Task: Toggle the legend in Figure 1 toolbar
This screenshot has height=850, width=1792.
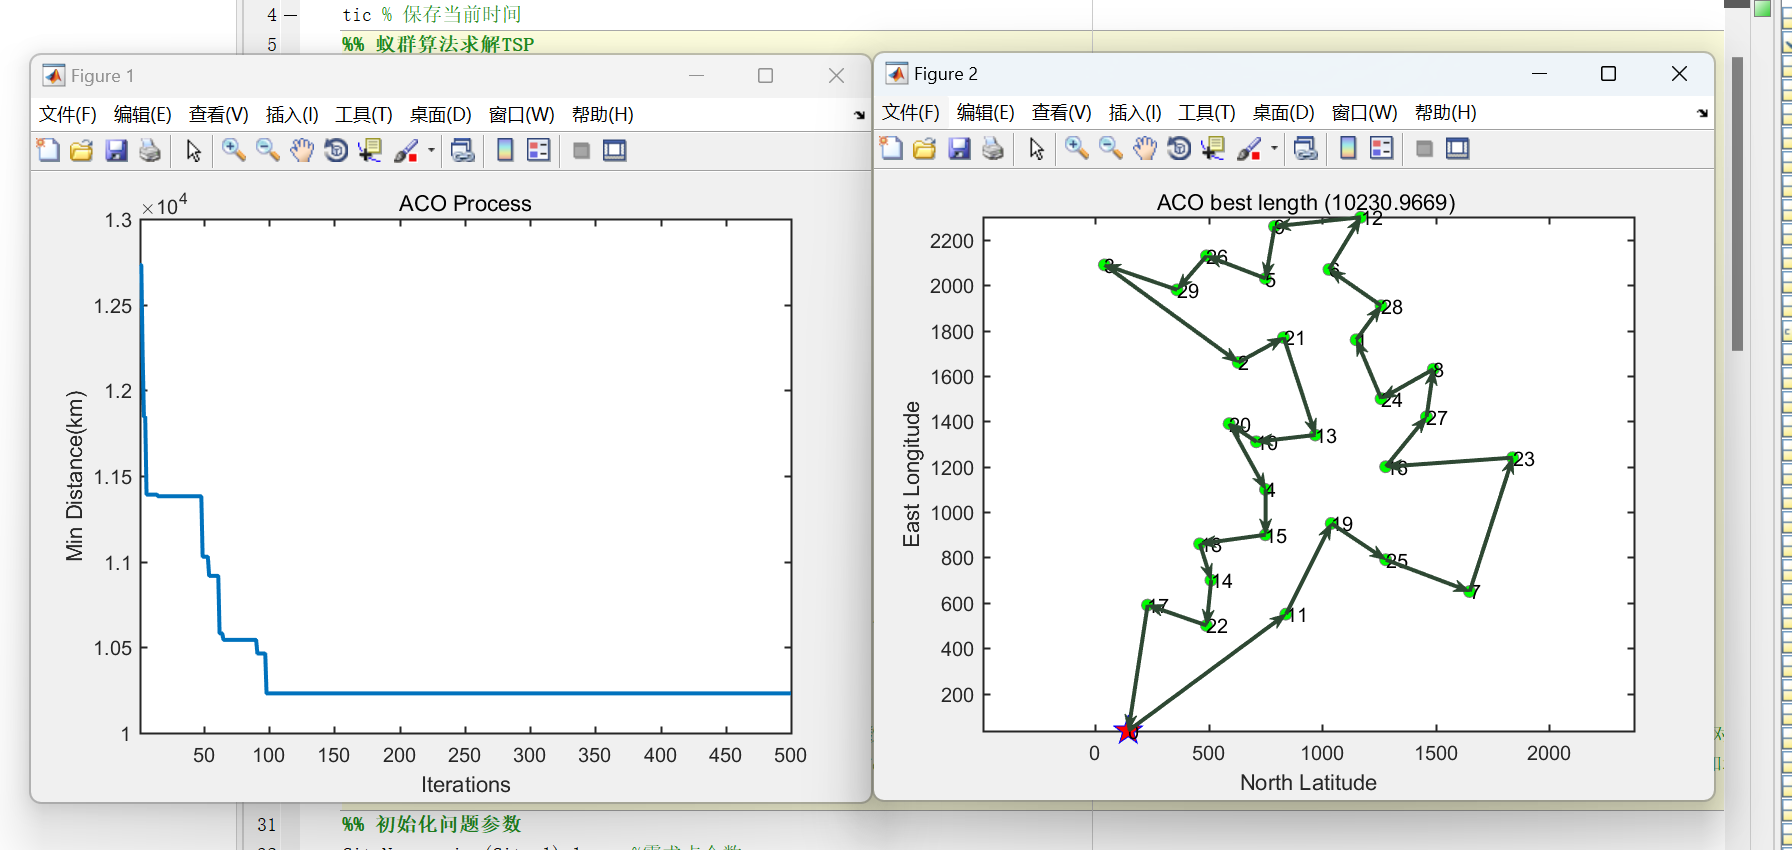Action: click(539, 151)
